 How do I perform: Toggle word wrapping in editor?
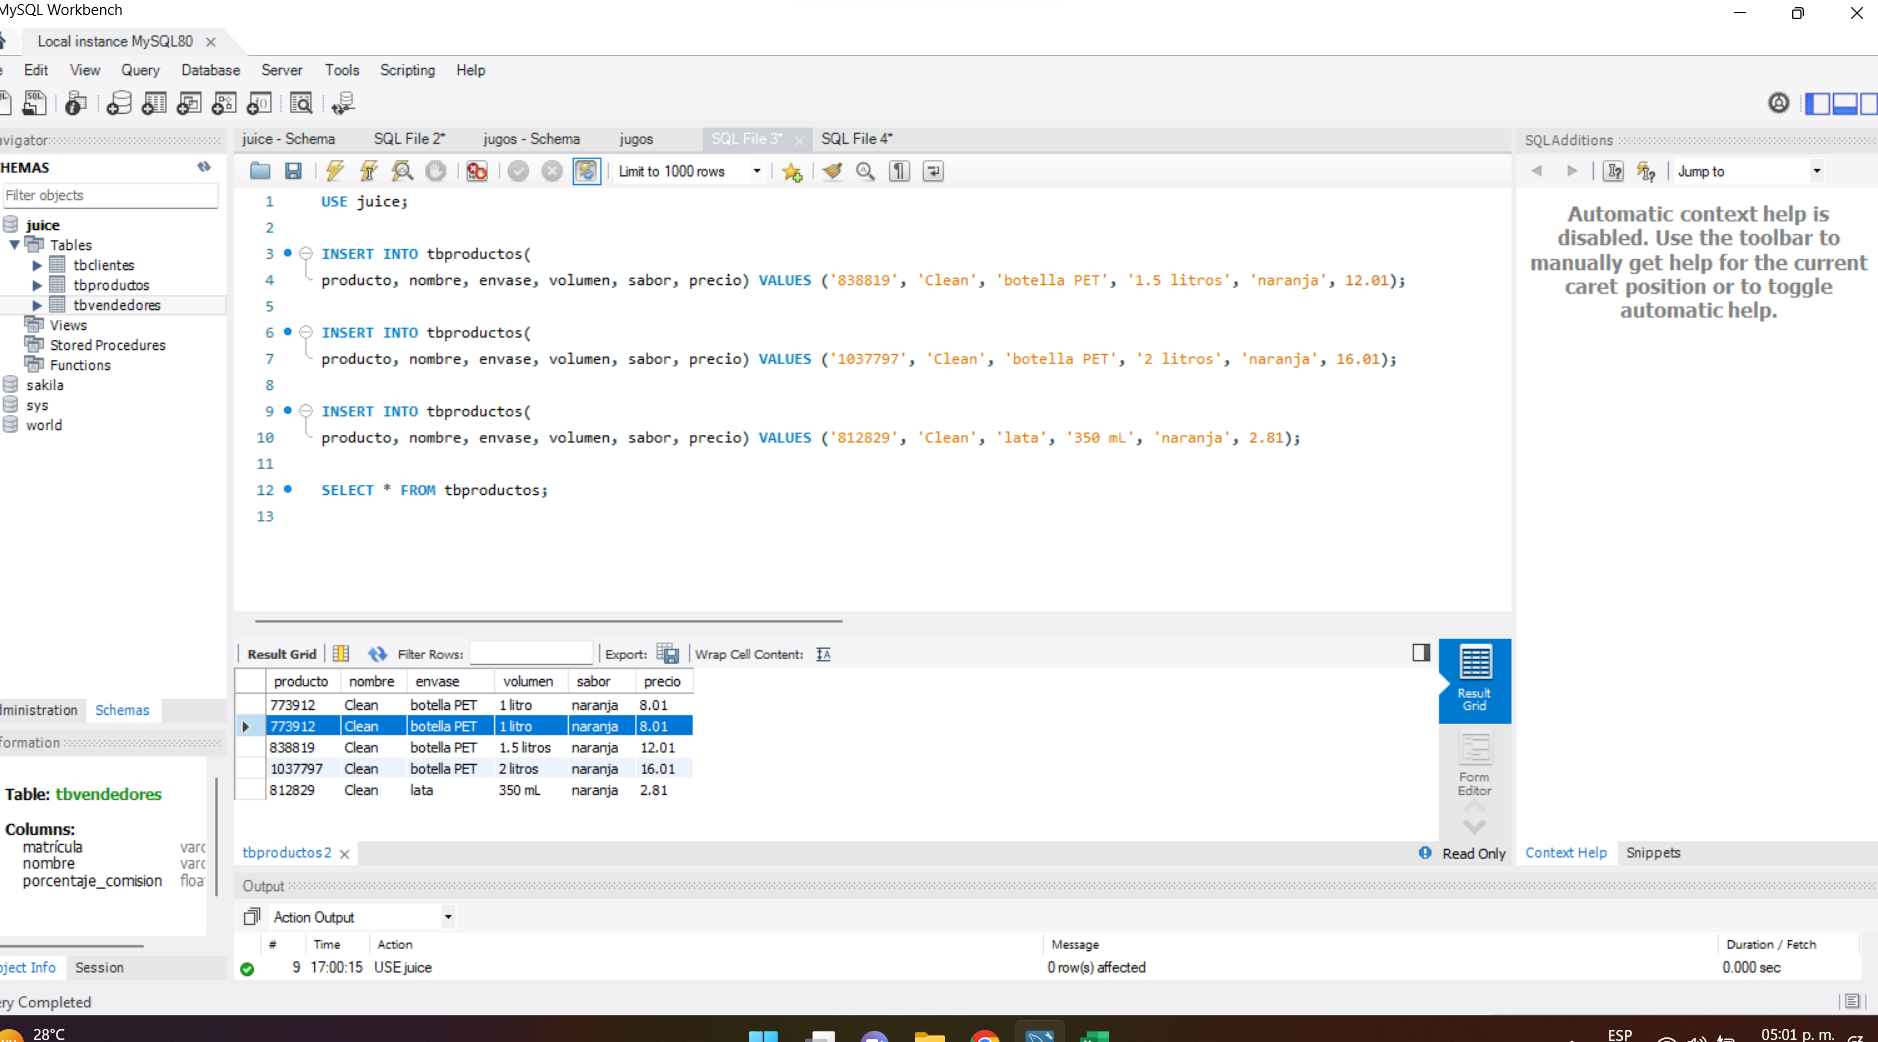933,171
